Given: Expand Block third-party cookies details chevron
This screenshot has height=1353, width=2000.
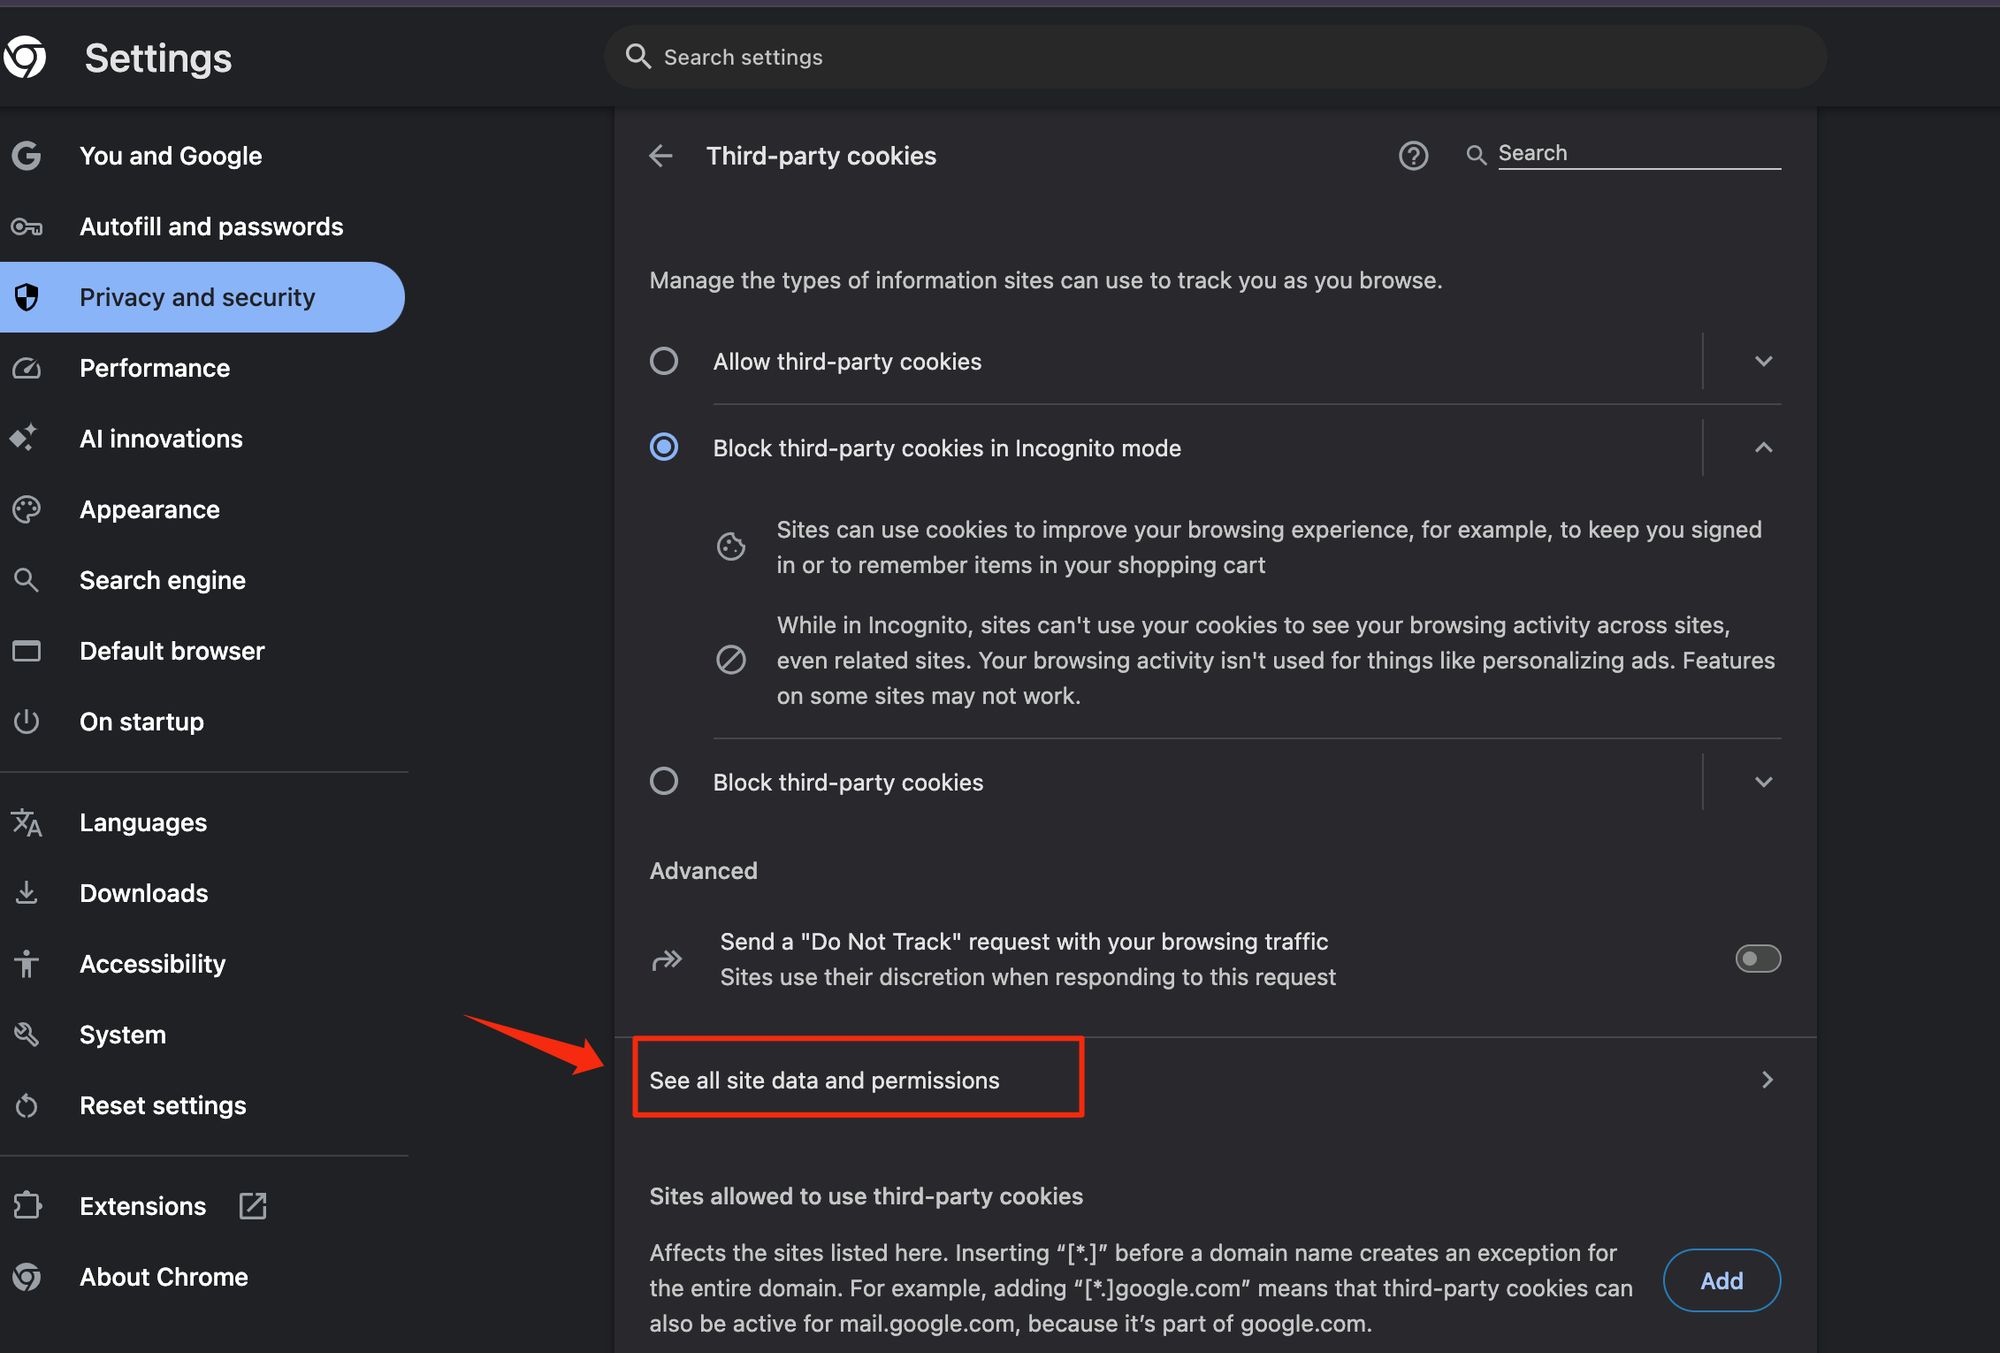Looking at the screenshot, I should 1763,782.
